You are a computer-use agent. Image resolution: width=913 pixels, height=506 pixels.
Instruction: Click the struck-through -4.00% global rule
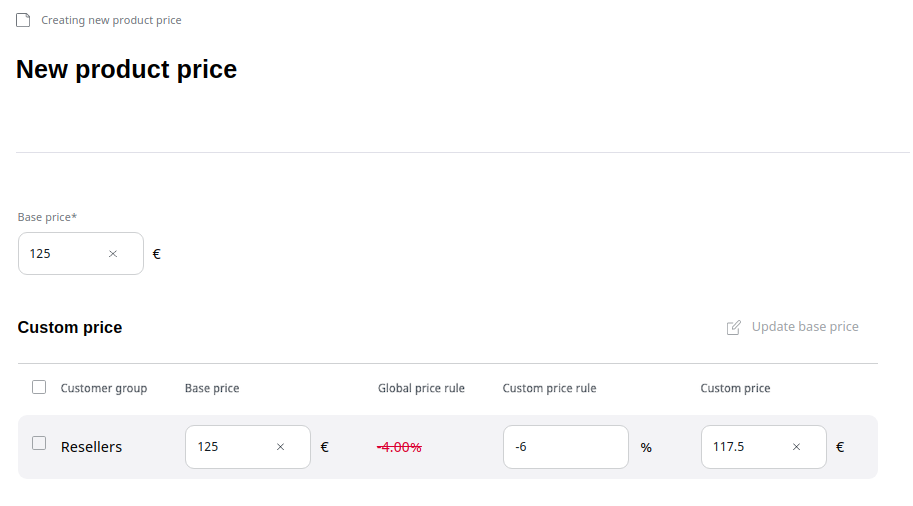click(x=399, y=447)
